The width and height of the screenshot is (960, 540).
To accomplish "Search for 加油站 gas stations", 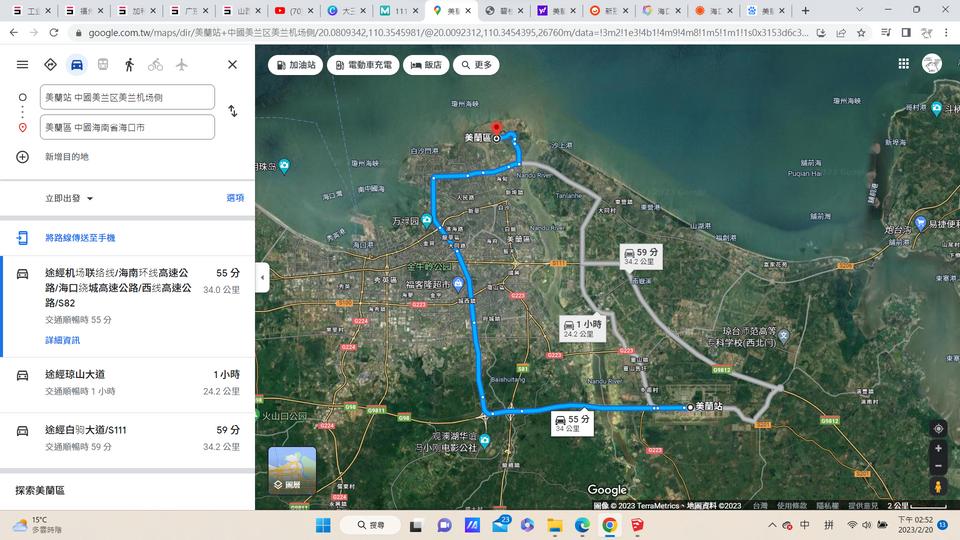I will click(295, 65).
